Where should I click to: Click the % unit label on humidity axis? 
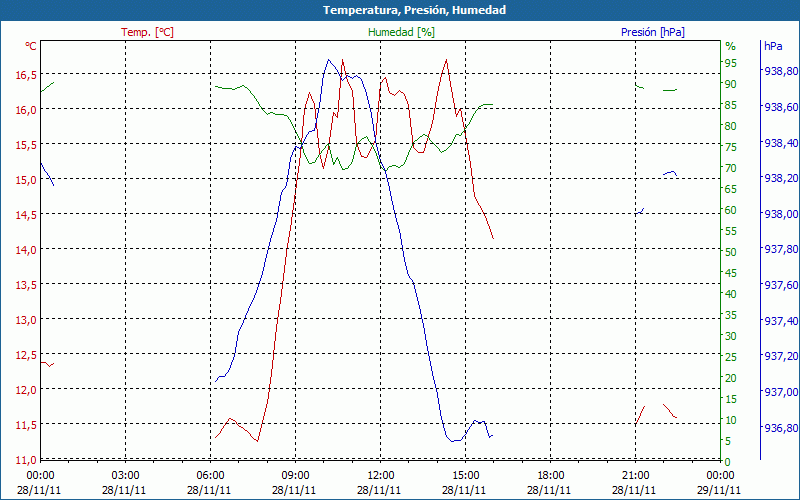click(x=731, y=46)
